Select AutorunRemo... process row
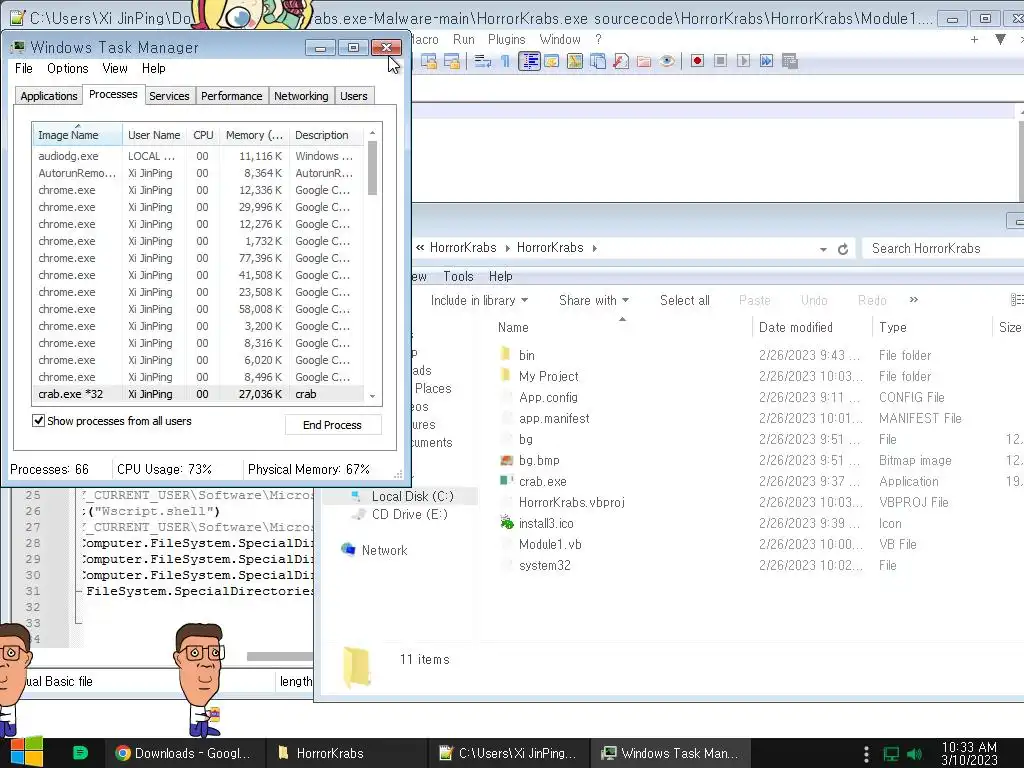1024x768 pixels. click(x=198, y=173)
